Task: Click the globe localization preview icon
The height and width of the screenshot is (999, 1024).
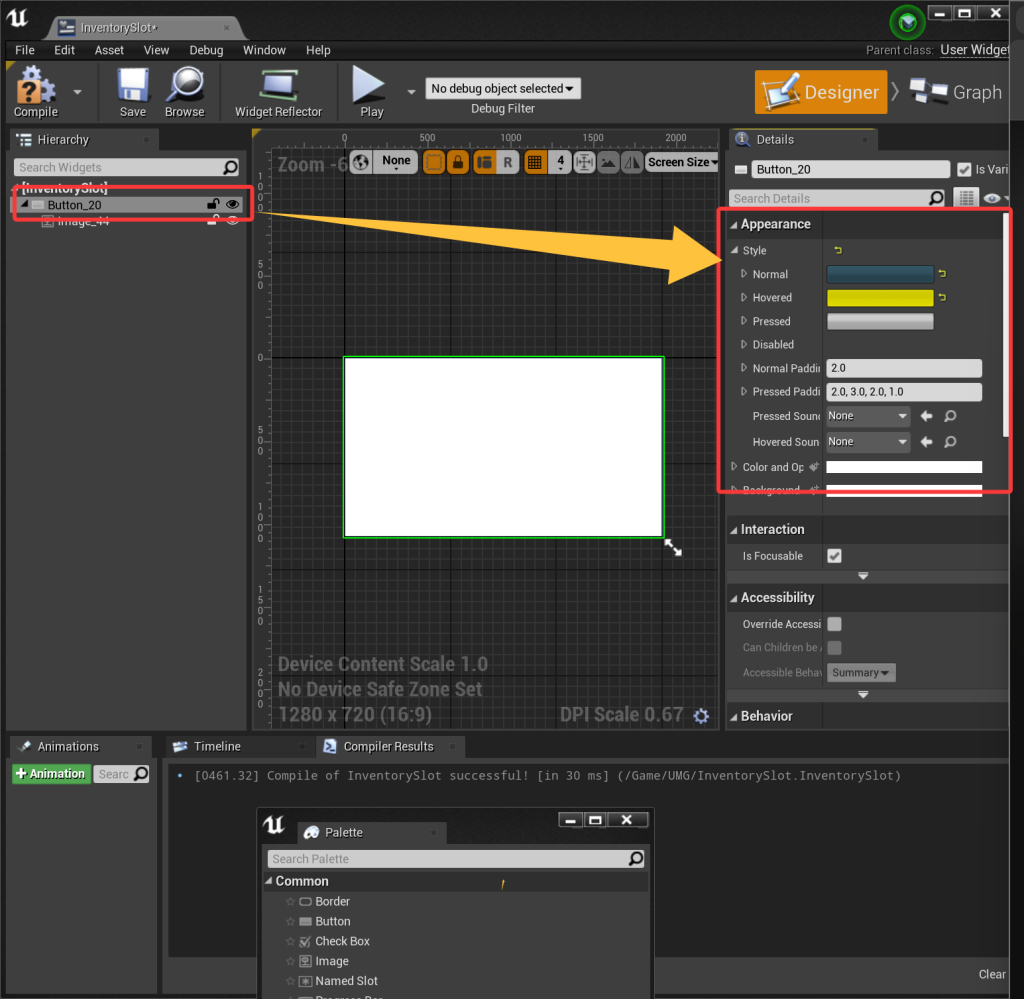Action: click(x=360, y=162)
